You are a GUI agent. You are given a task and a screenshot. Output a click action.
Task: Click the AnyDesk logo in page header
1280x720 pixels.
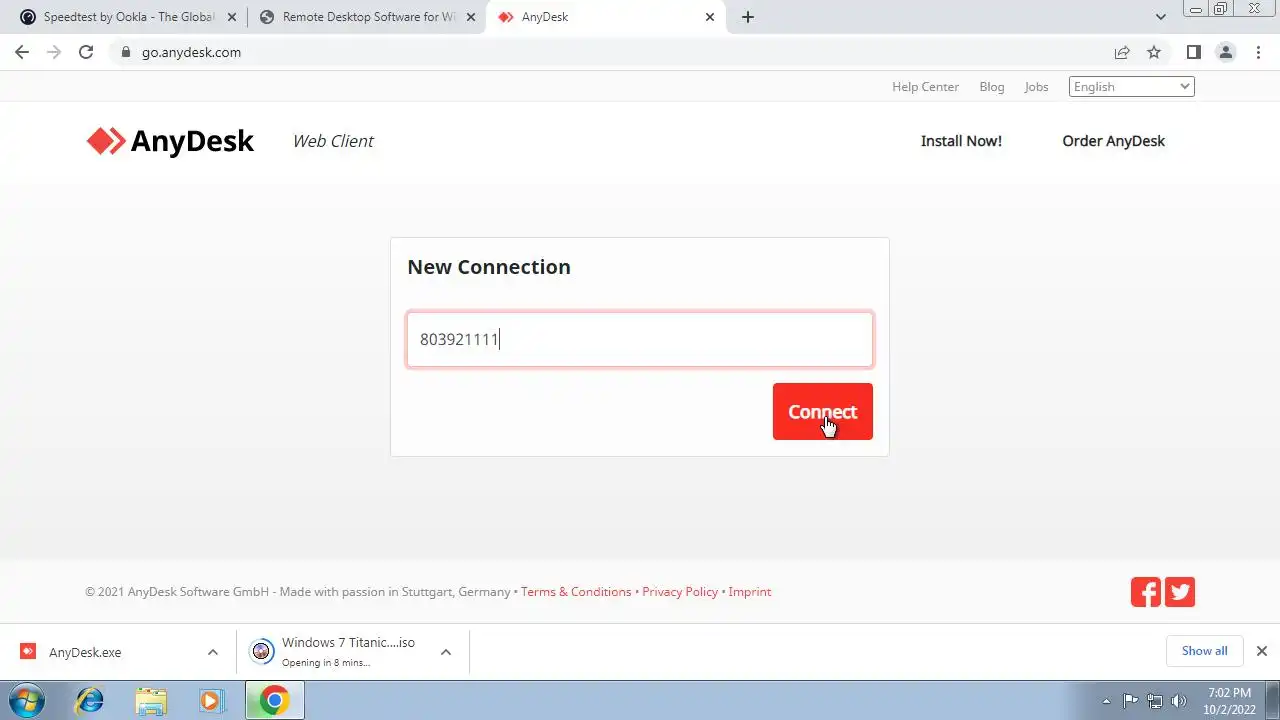pos(170,141)
